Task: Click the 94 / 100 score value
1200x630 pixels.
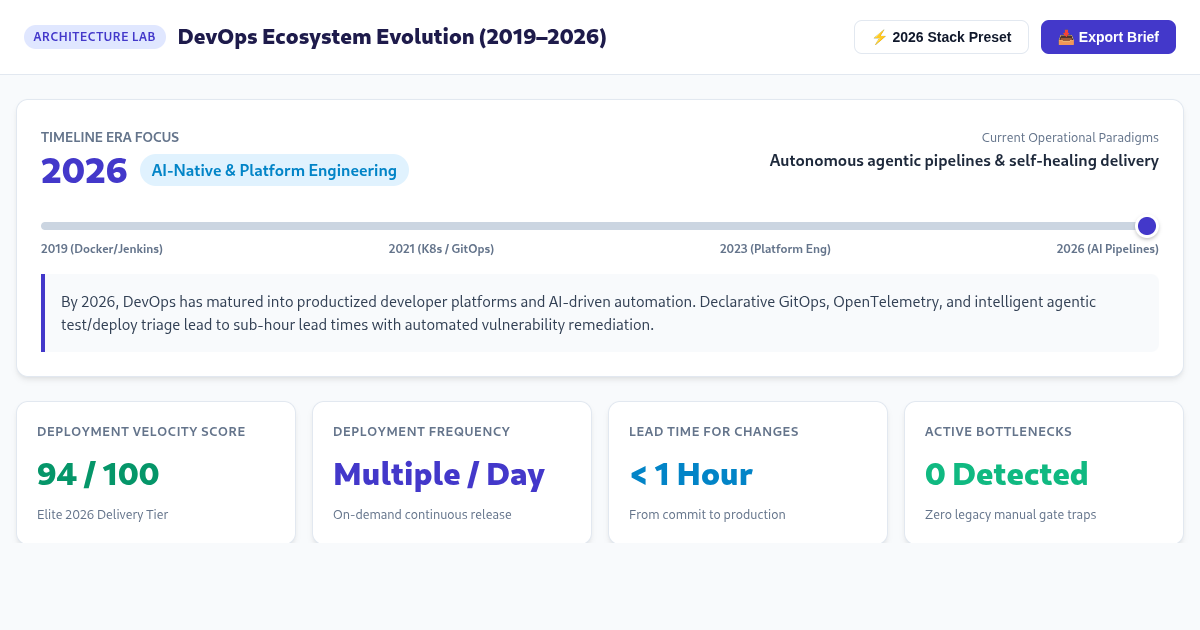Action: [98, 473]
